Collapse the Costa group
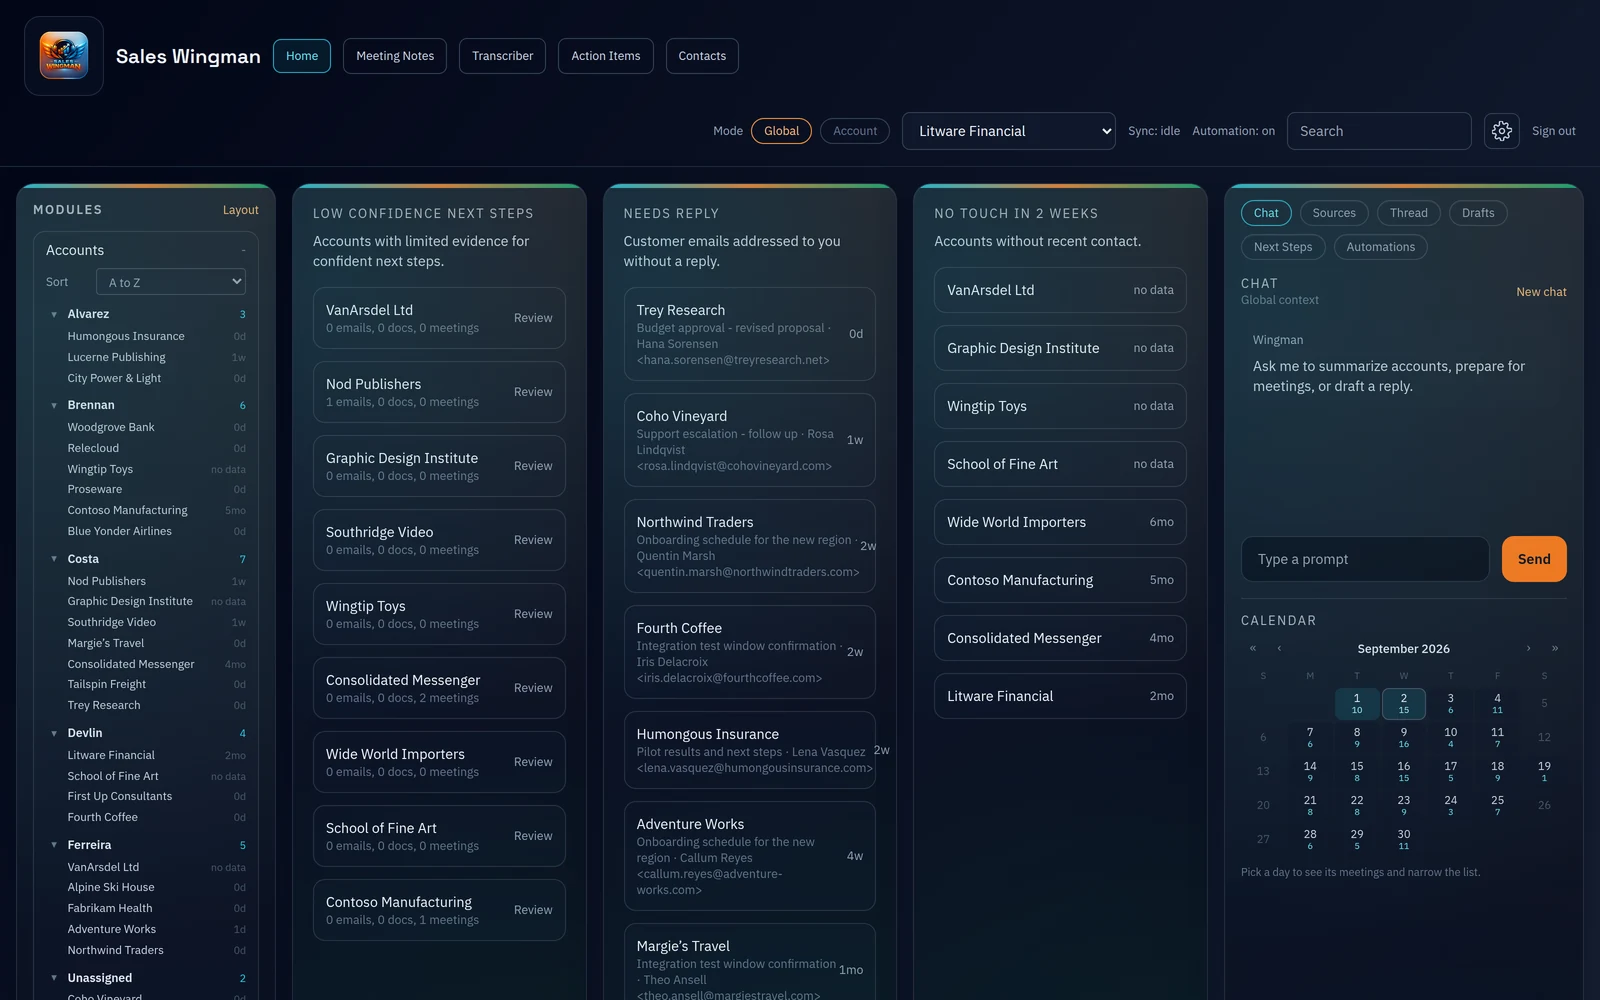This screenshot has width=1600, height=1000. click(x=54, y=559)
